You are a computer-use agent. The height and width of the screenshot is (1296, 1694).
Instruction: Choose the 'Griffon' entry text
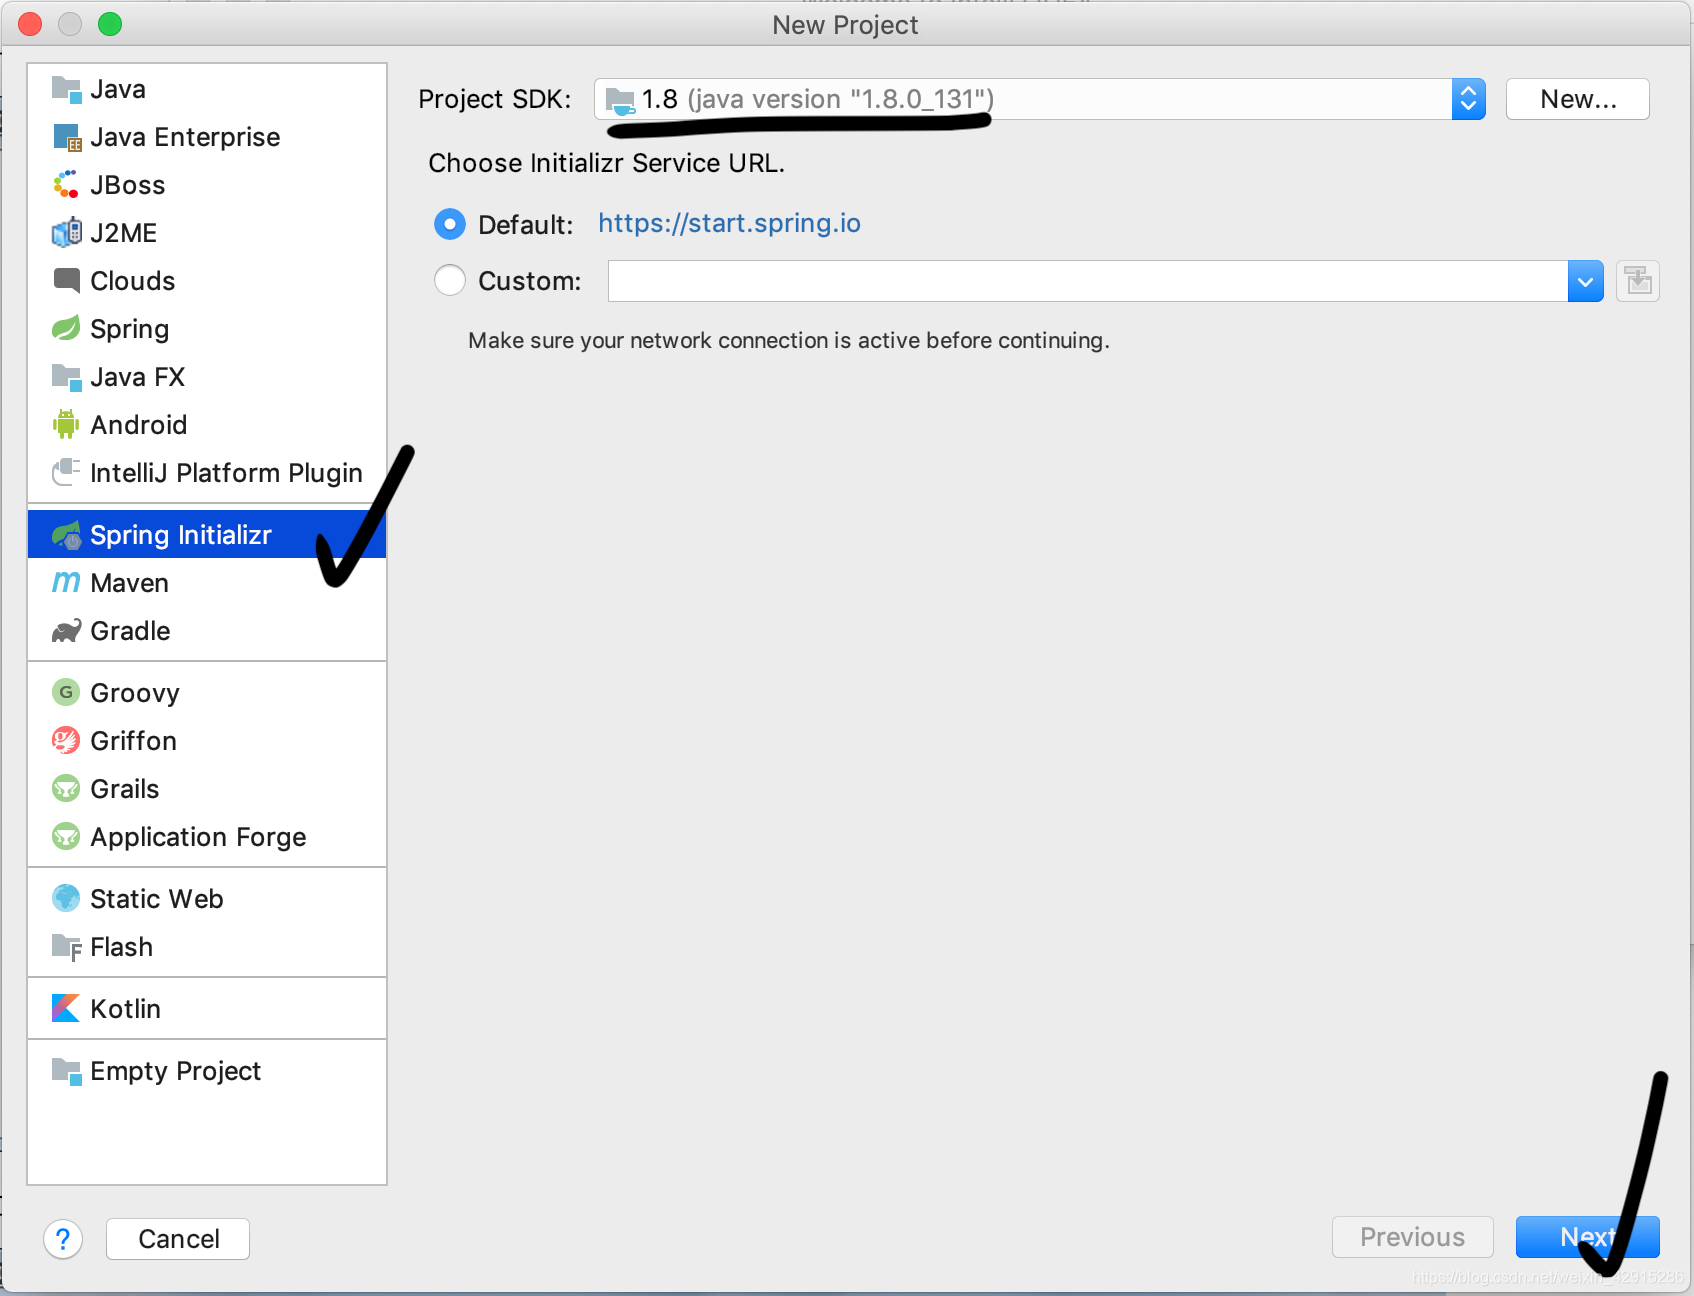[133, 740]
